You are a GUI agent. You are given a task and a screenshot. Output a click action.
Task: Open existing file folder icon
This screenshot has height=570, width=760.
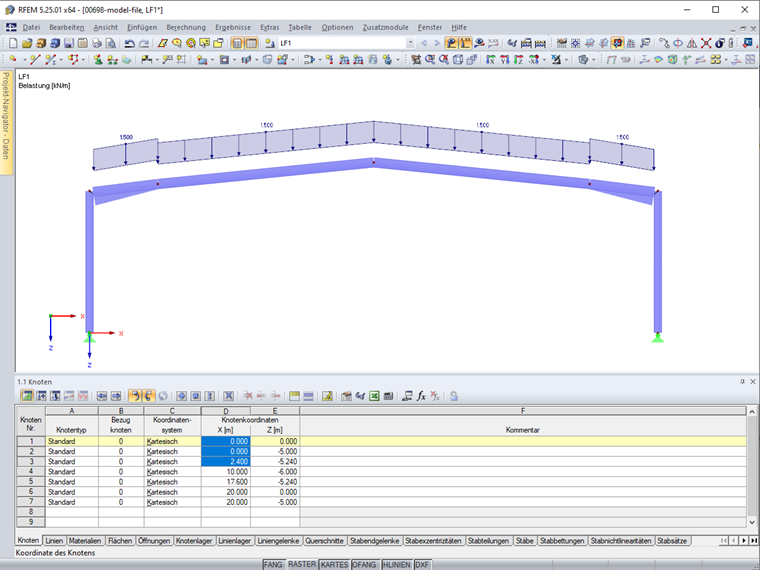[27, 43]
